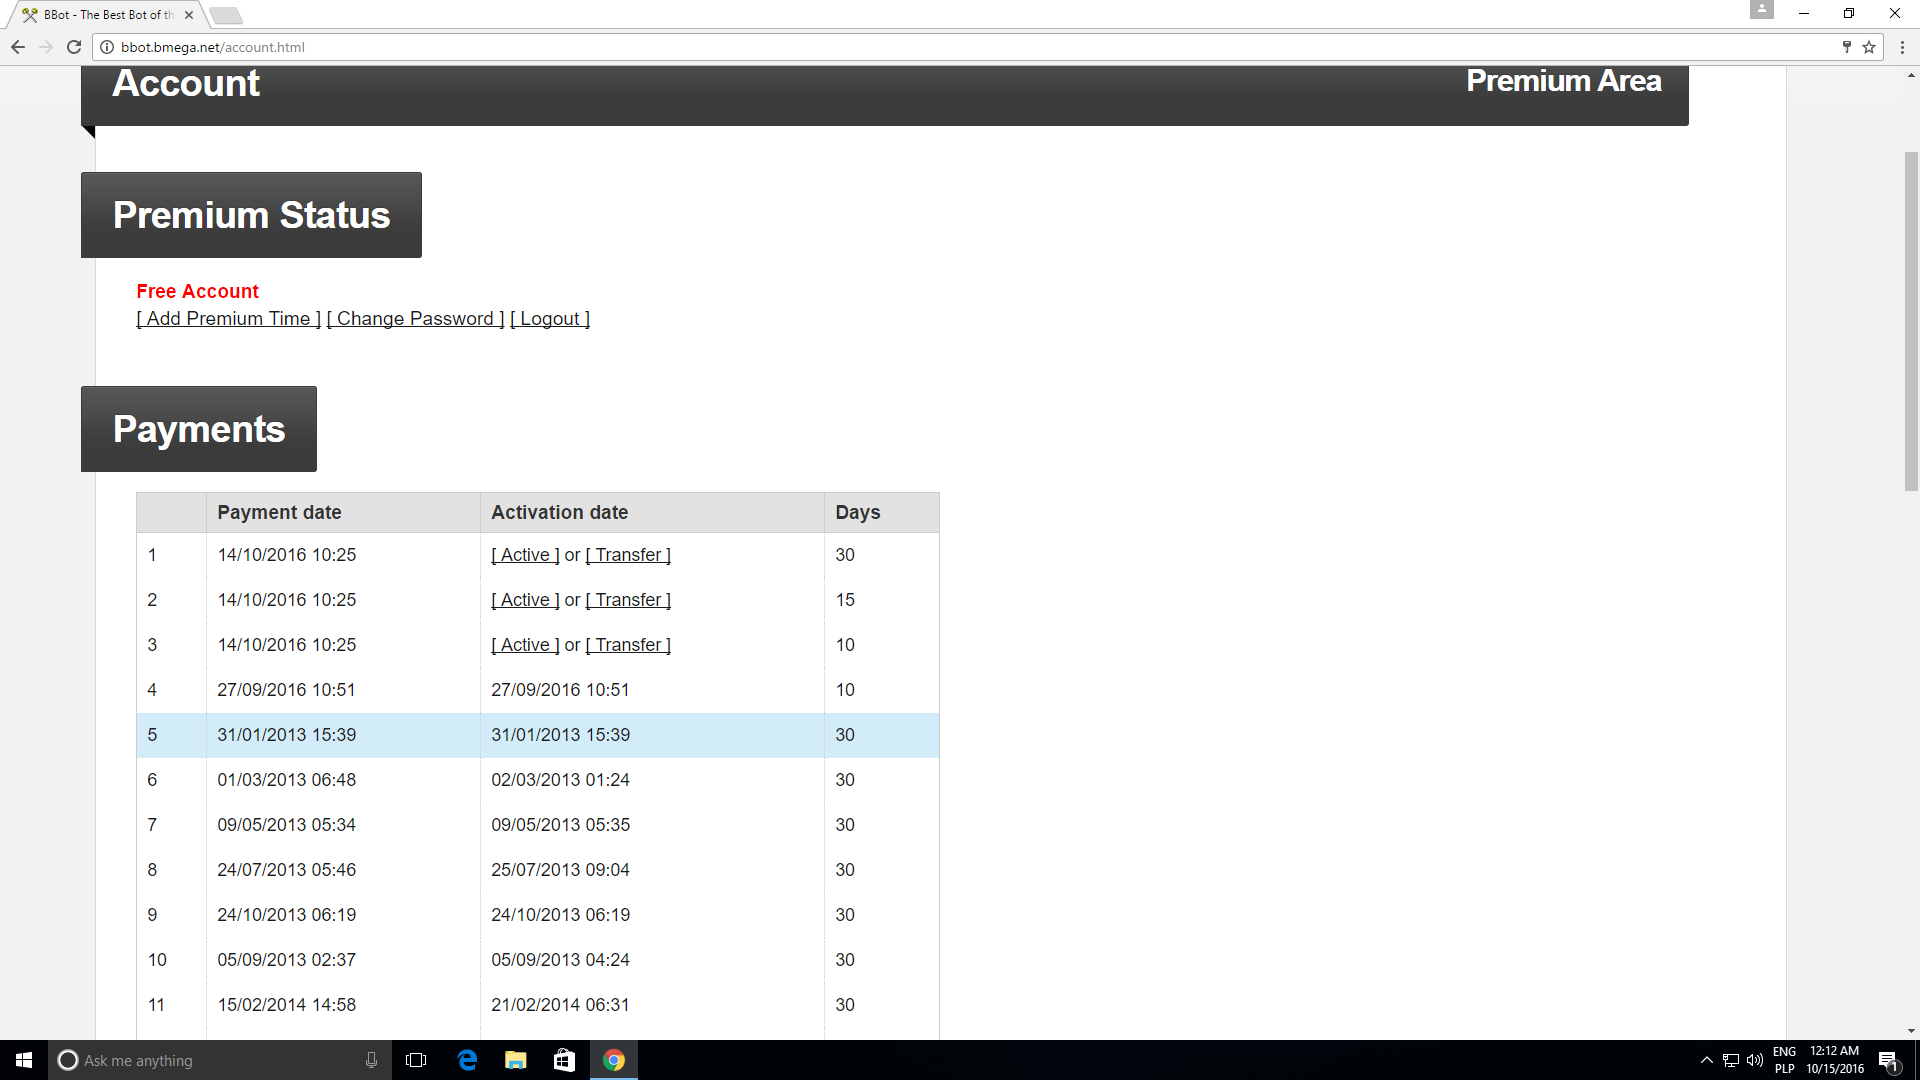Click the Change Password link
Viewport: 1920px width, 1080px height.
point(415,319)
